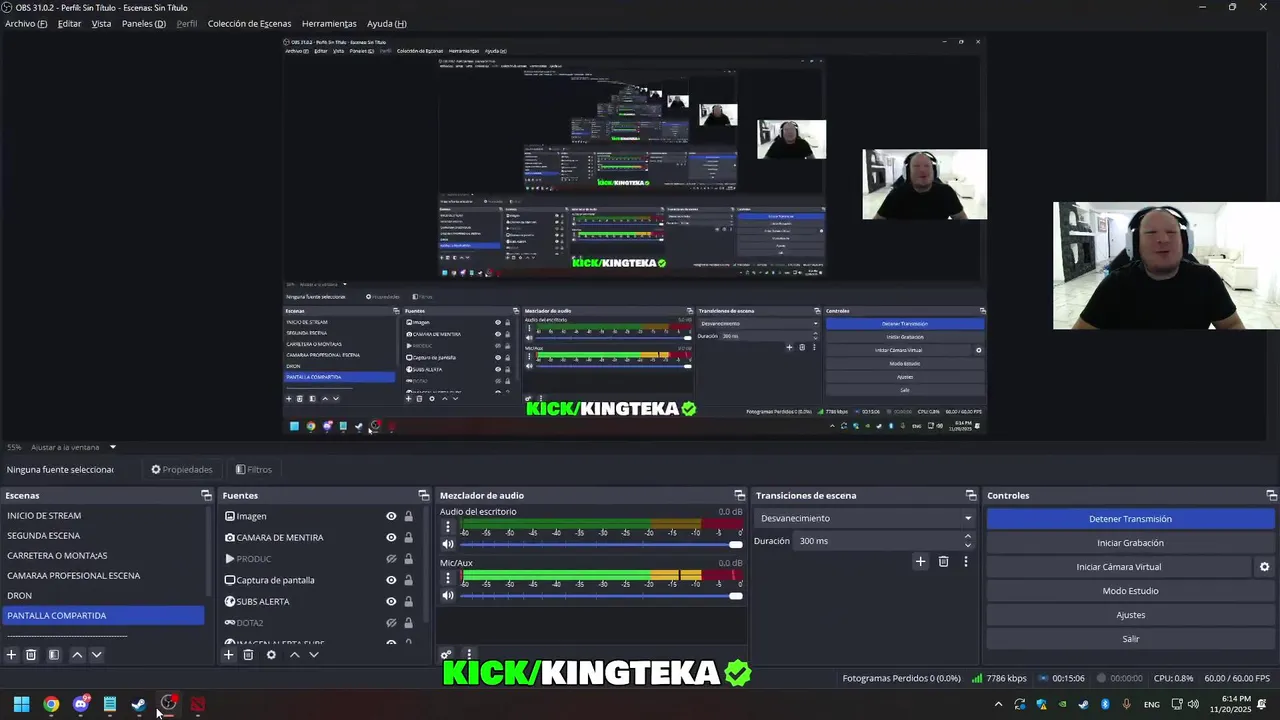The width and height of the screenshot is (1280, 720).
Task: Open the Ayuda menu
Action: point(386,23)
